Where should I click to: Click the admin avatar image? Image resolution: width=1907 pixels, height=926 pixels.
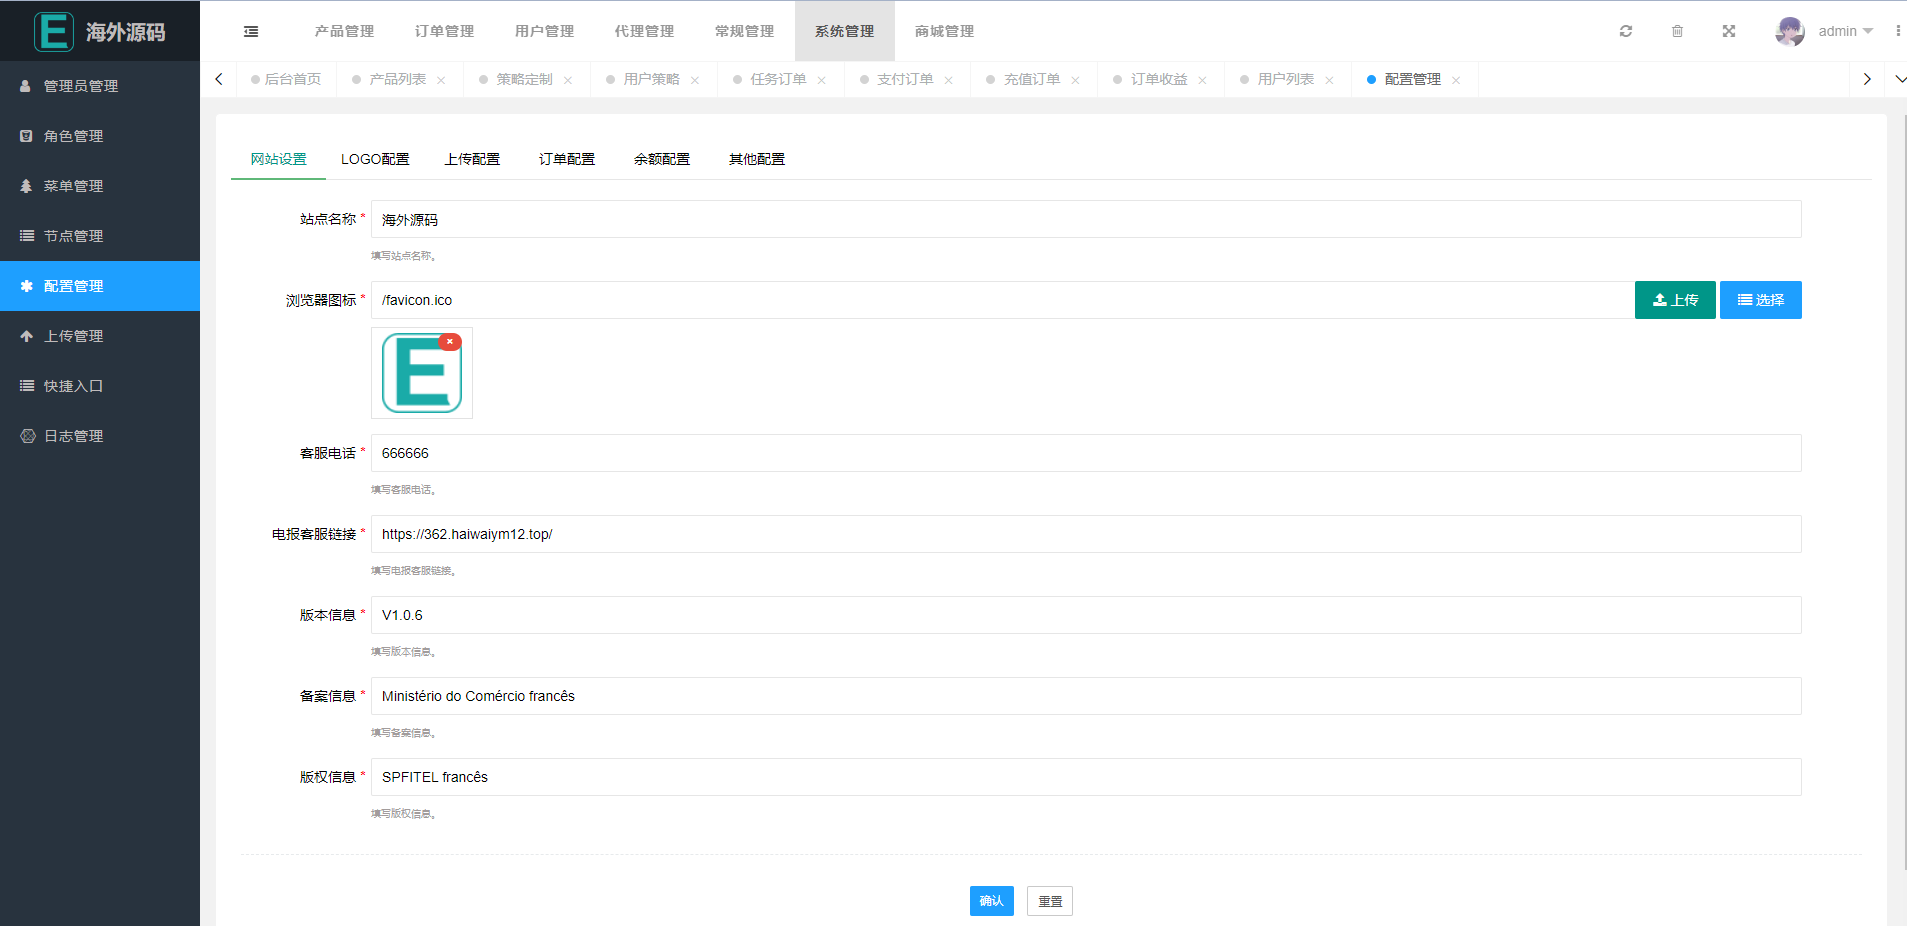pos(1790,31)
